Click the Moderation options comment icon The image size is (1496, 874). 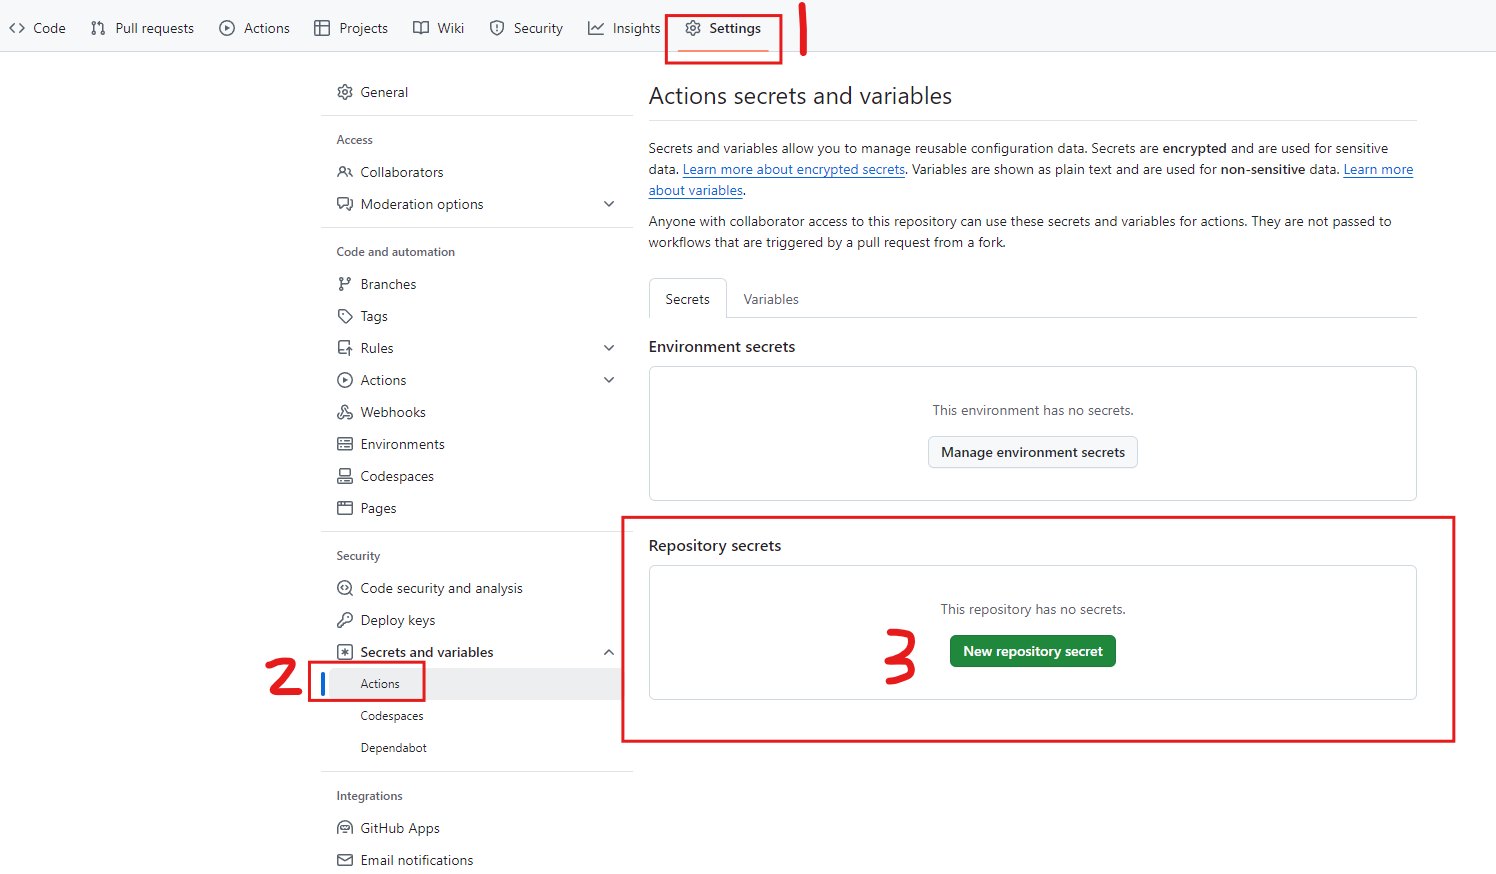pyautogui.click(x=345, y=204)
